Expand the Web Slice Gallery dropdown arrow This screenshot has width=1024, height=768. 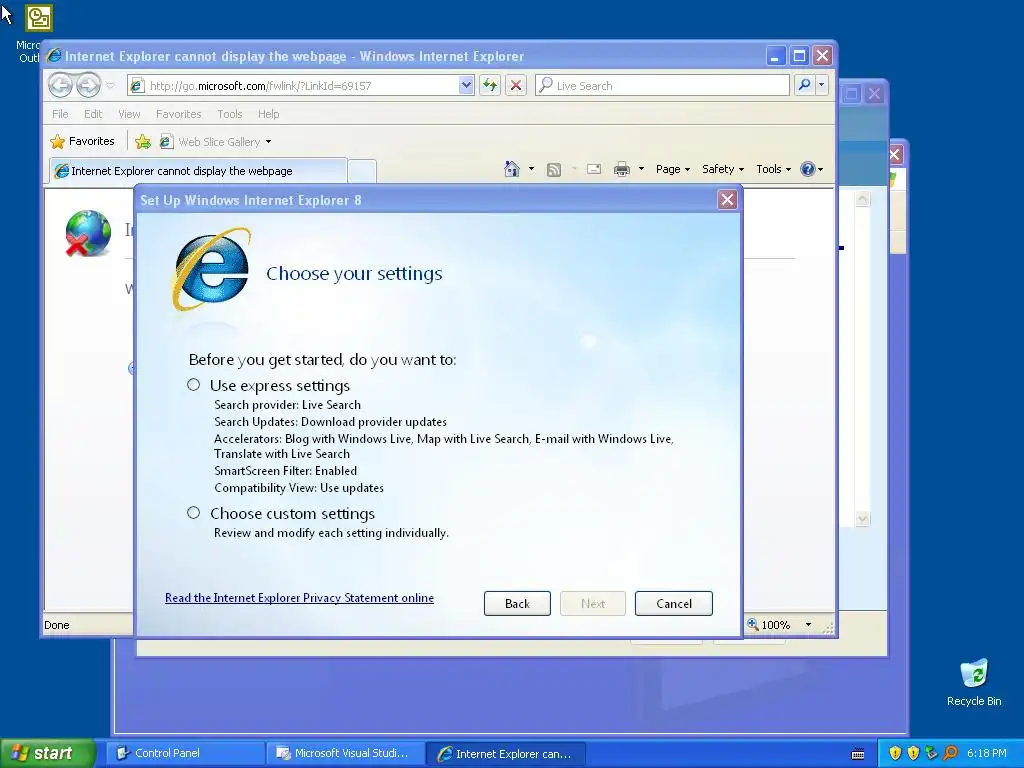[x=268, y=142]
